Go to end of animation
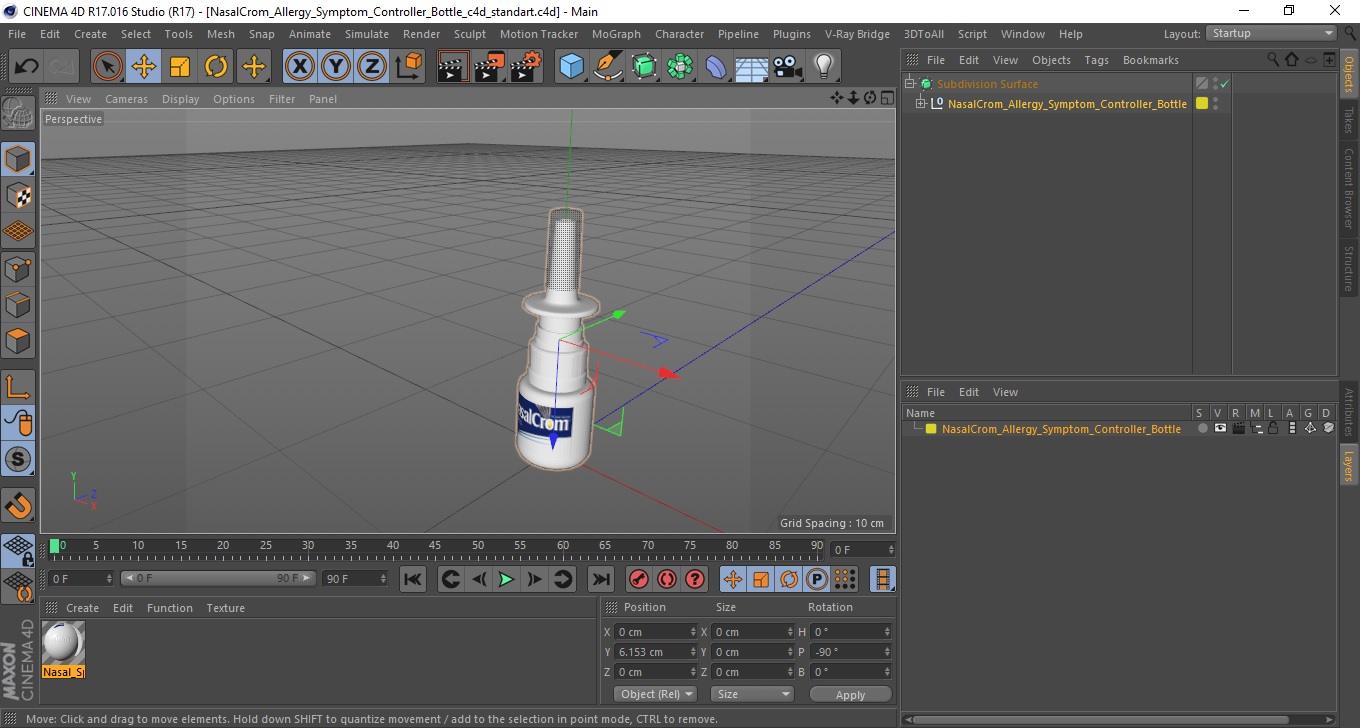The image size is (1360, 728). pos(600,579)
